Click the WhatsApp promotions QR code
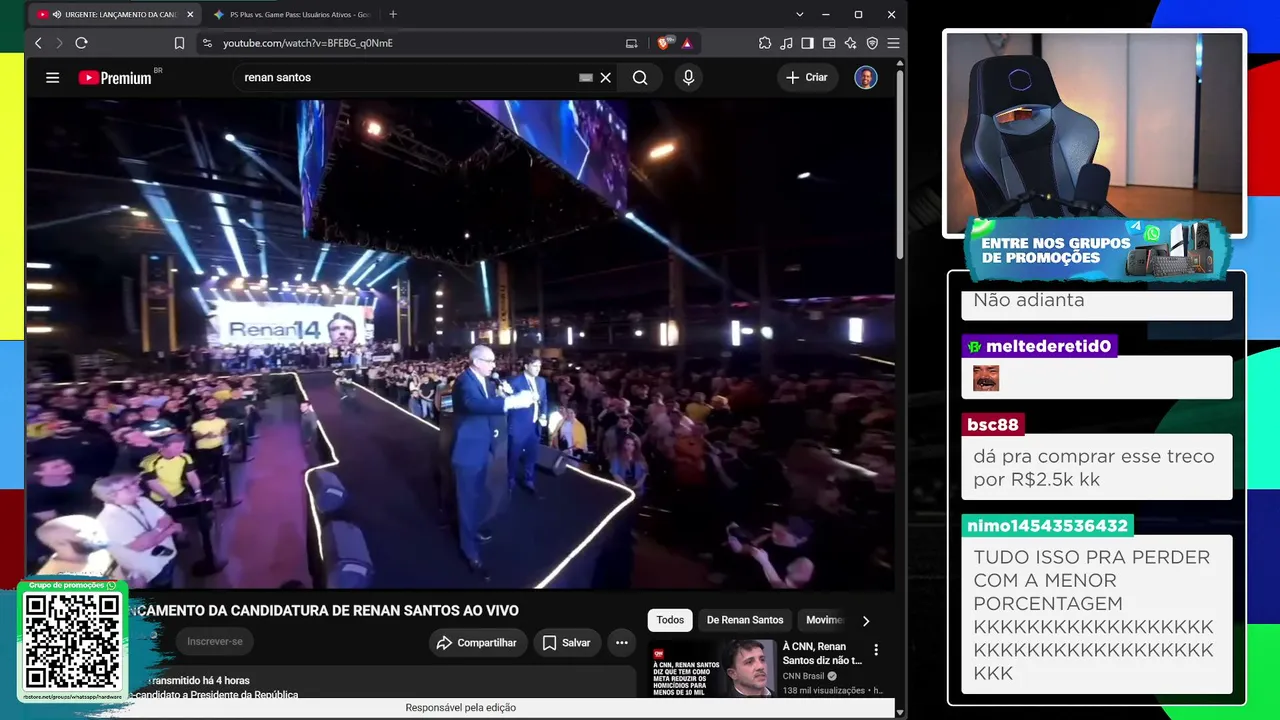Screen dimensions: 1280x720 [72, 642]
